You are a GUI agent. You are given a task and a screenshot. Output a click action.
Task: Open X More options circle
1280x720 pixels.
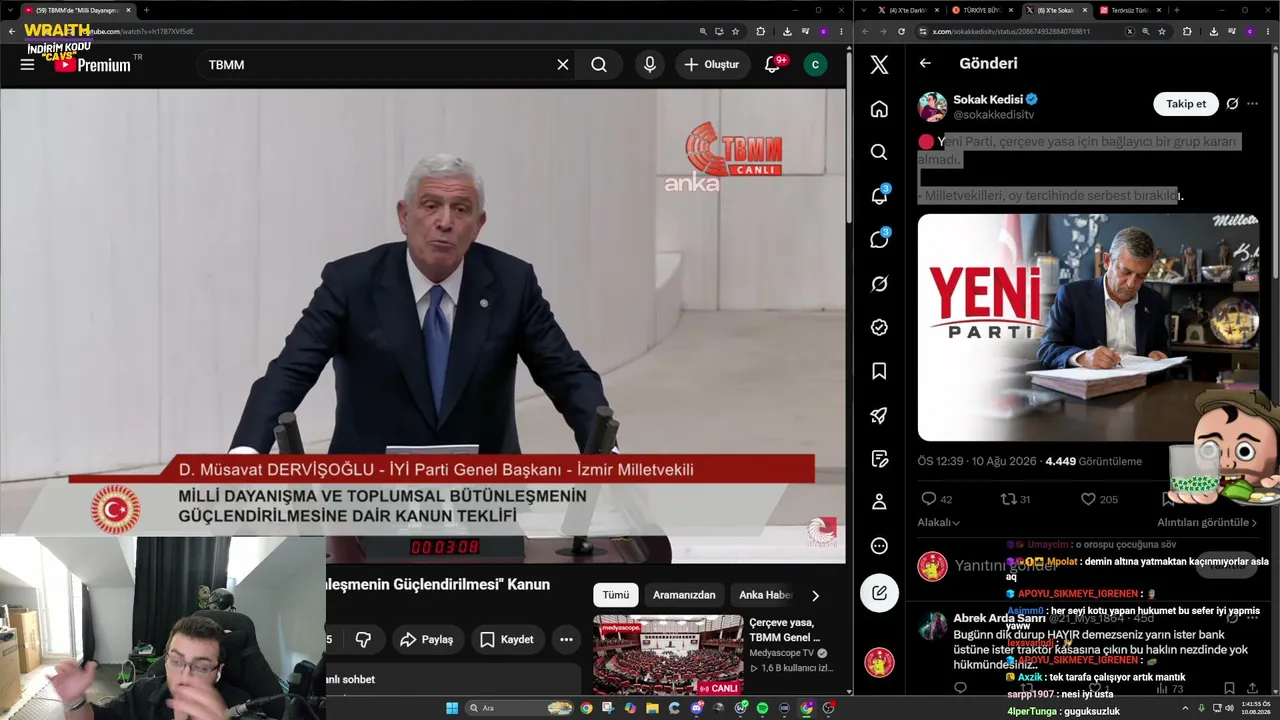pyautogui.click(x=879, y=546)
